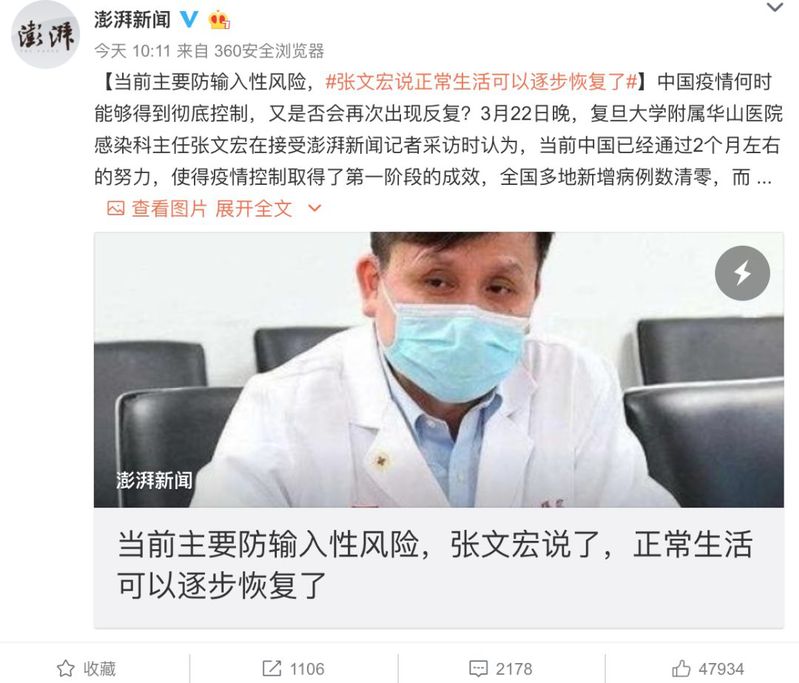Open 查看图片 link
799x683 pixels.
tap(169, 208)
